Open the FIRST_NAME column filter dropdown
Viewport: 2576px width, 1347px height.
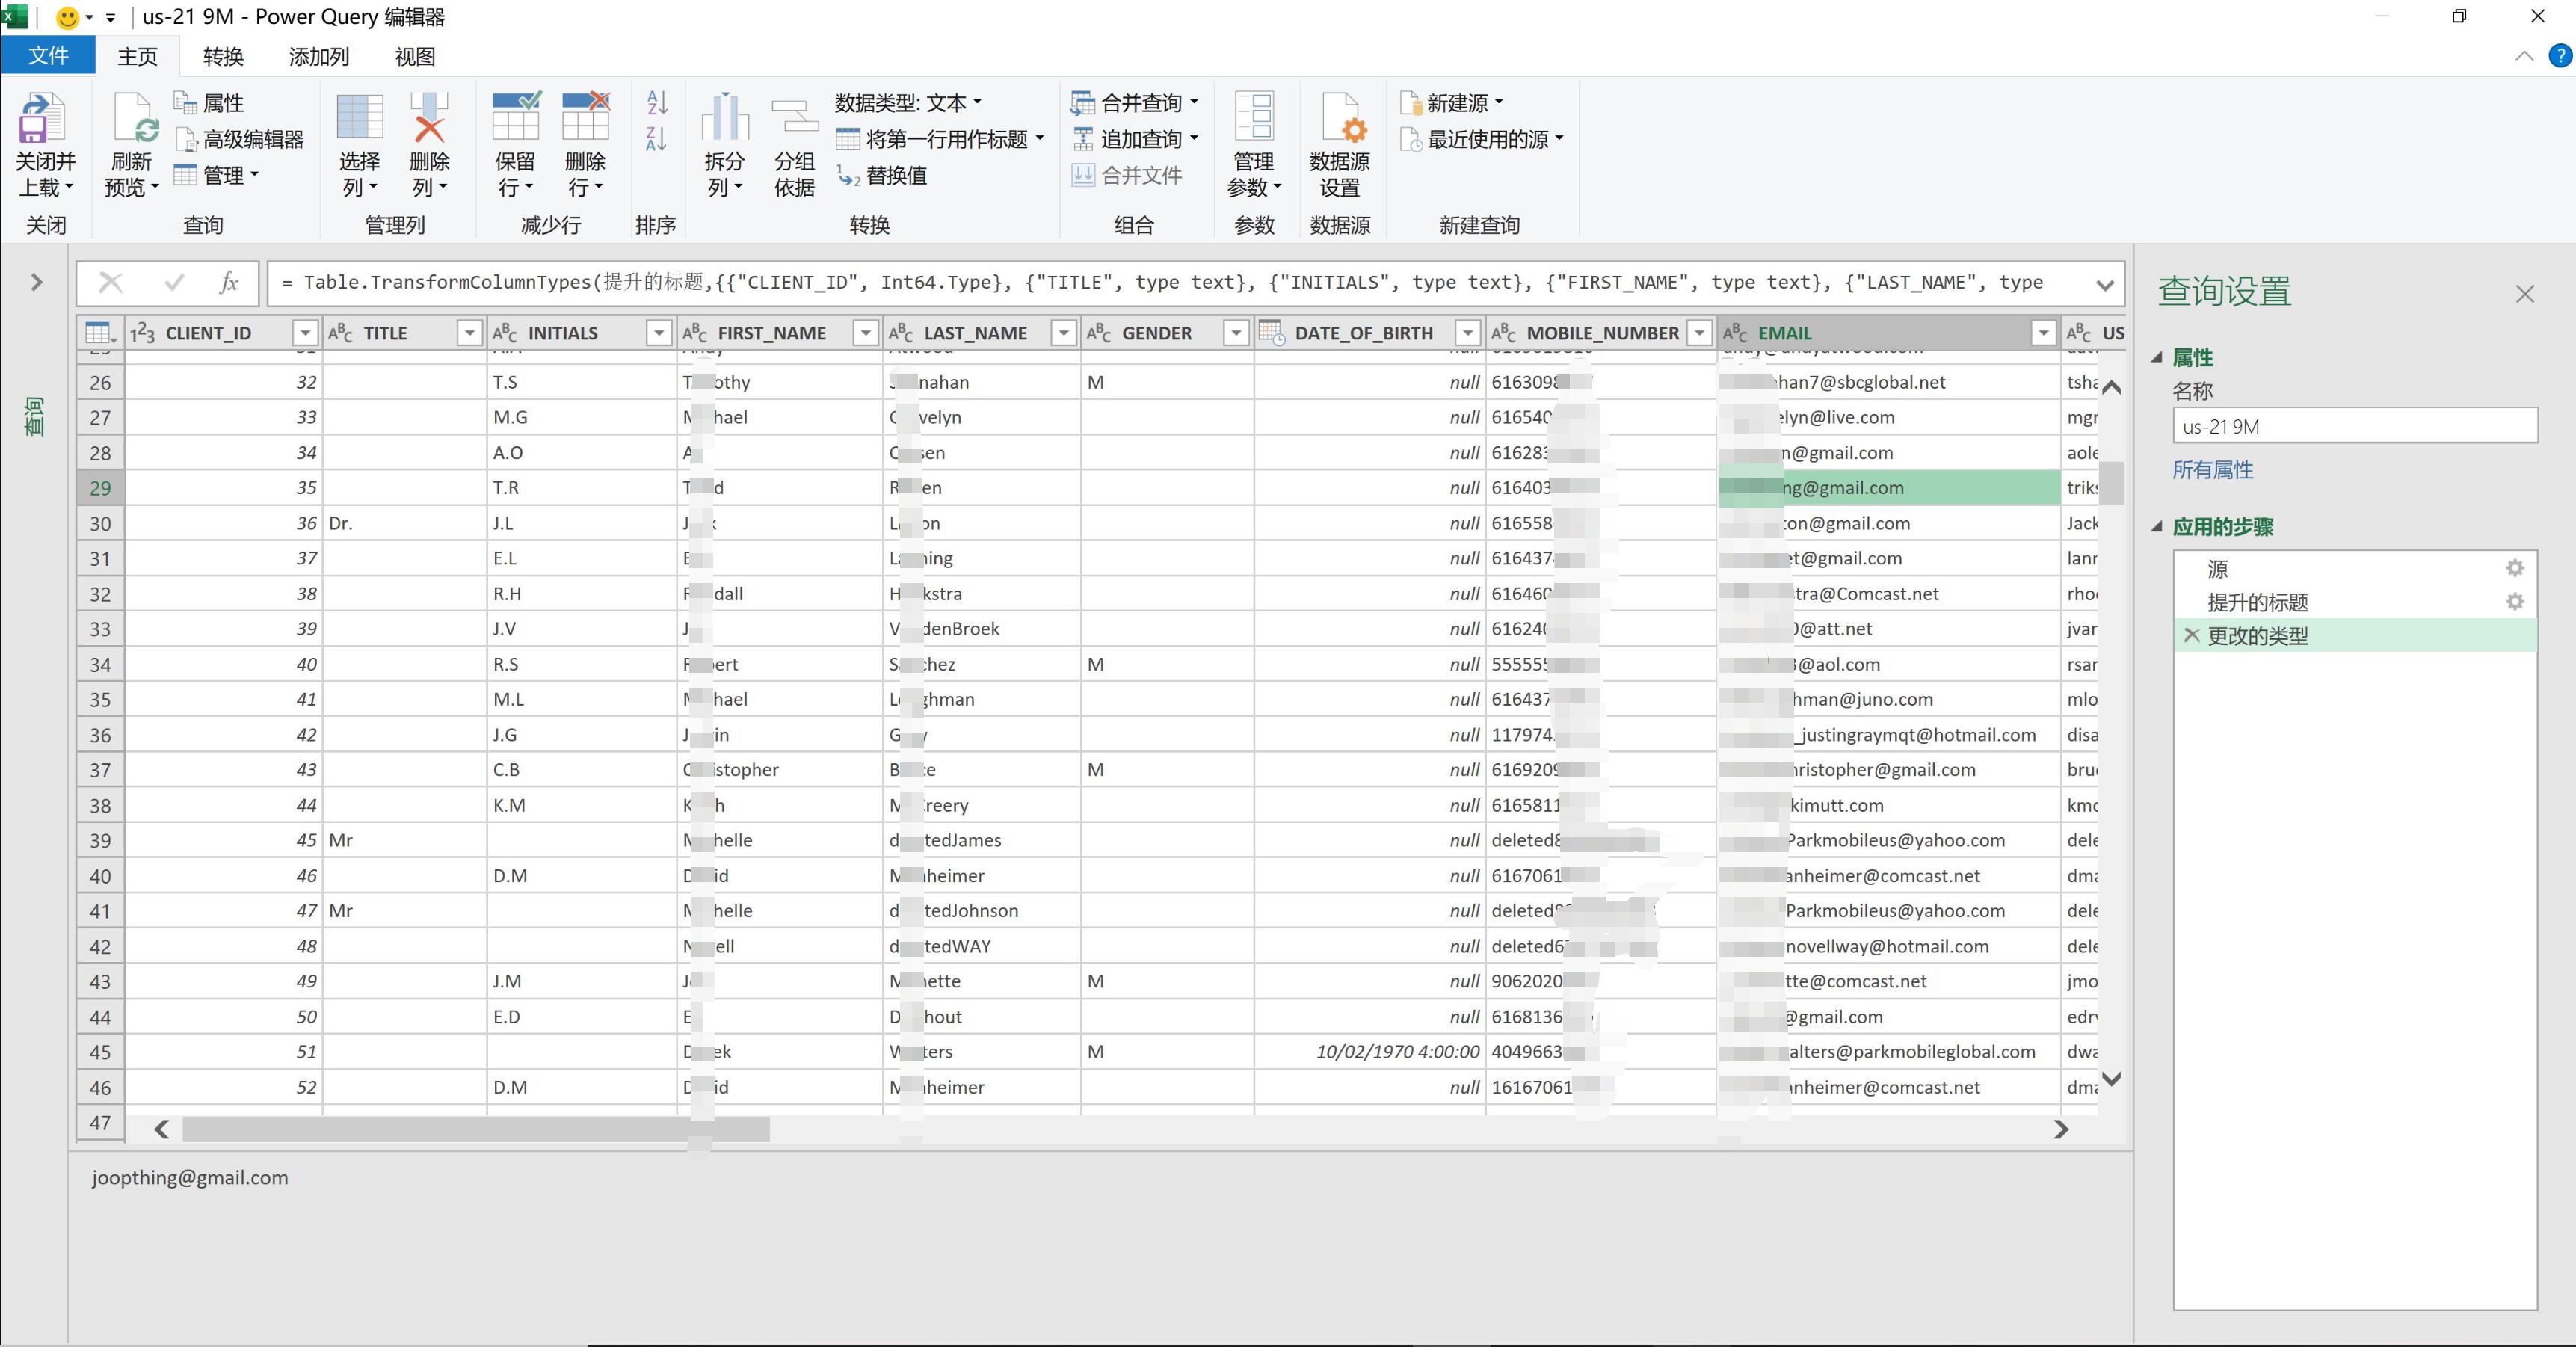(x=866, y=333)
